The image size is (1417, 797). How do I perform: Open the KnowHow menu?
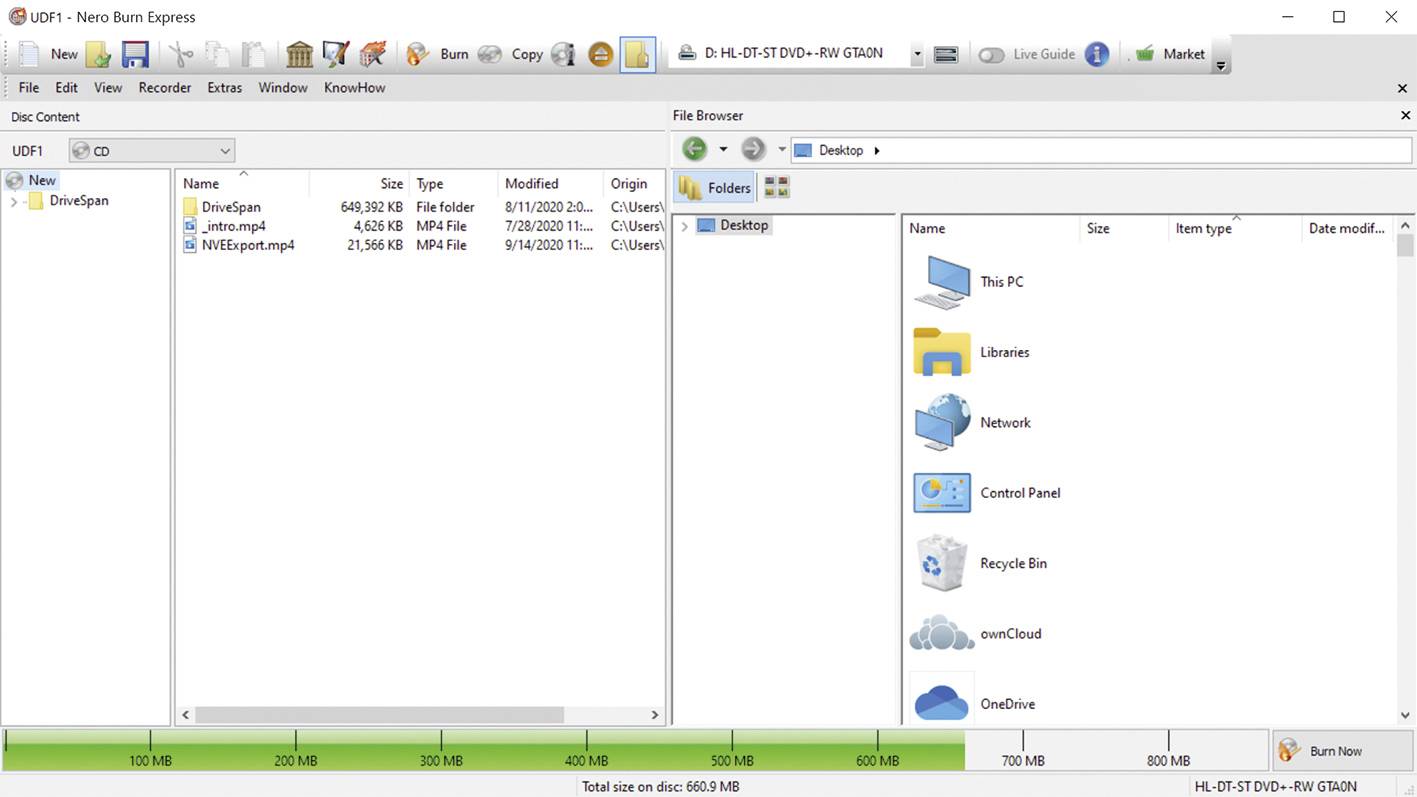coord(354,87)
